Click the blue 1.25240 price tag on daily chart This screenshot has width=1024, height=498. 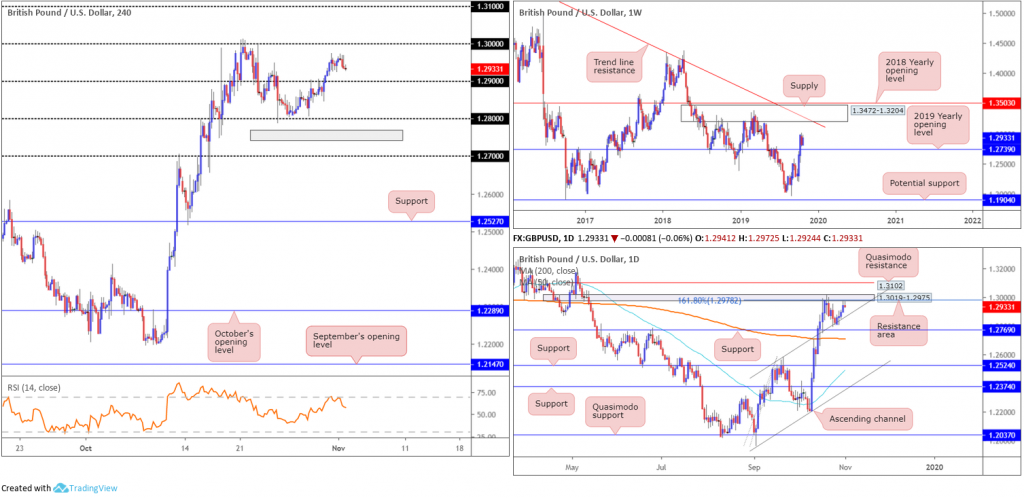[1000, 366]
